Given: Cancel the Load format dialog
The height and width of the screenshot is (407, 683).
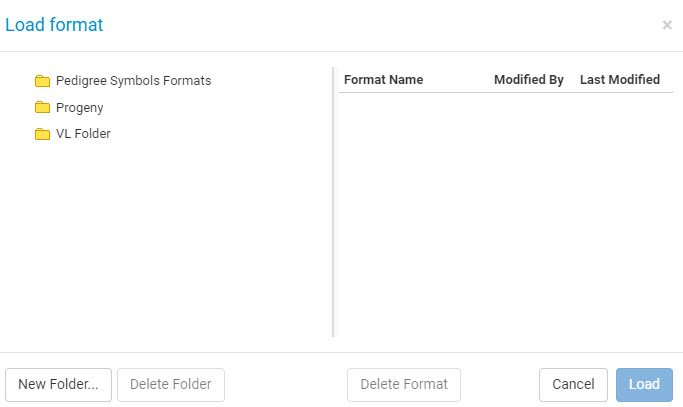Looking at the screenshot, I should click(x=573, y=385).
